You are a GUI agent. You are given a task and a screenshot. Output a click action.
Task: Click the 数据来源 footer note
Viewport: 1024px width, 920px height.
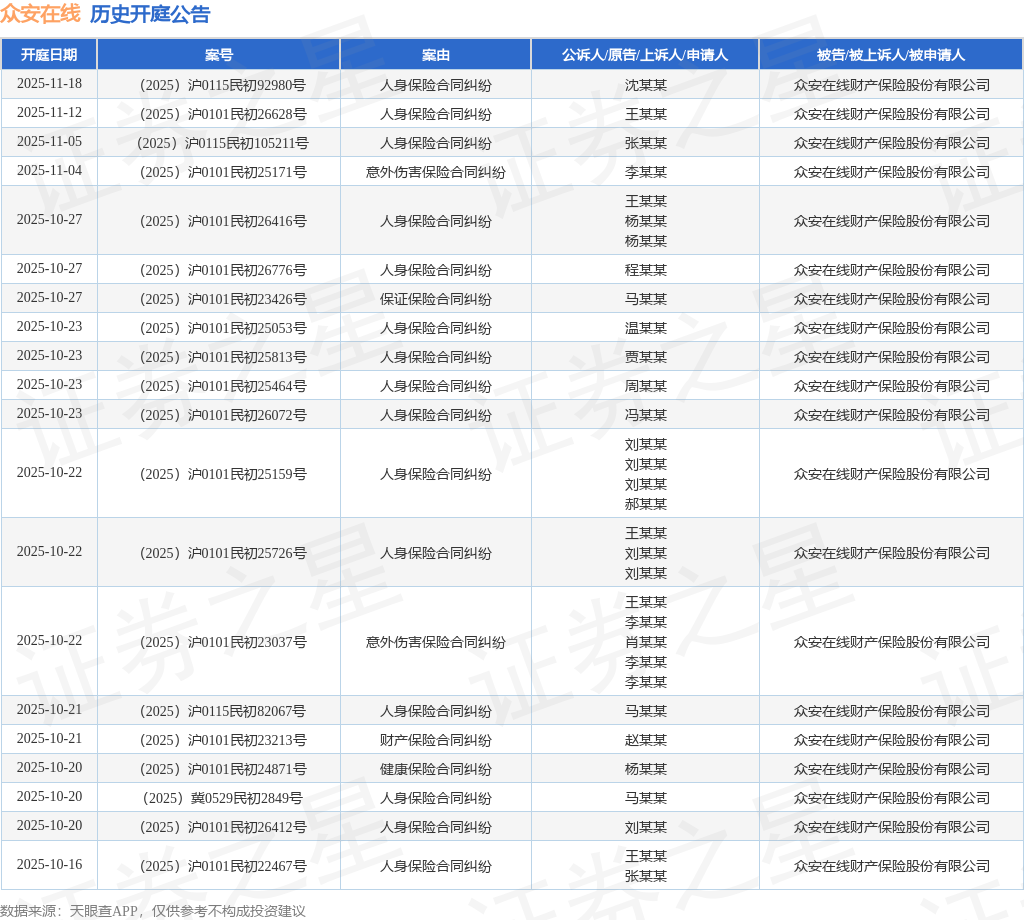click(x=153, y=911)
